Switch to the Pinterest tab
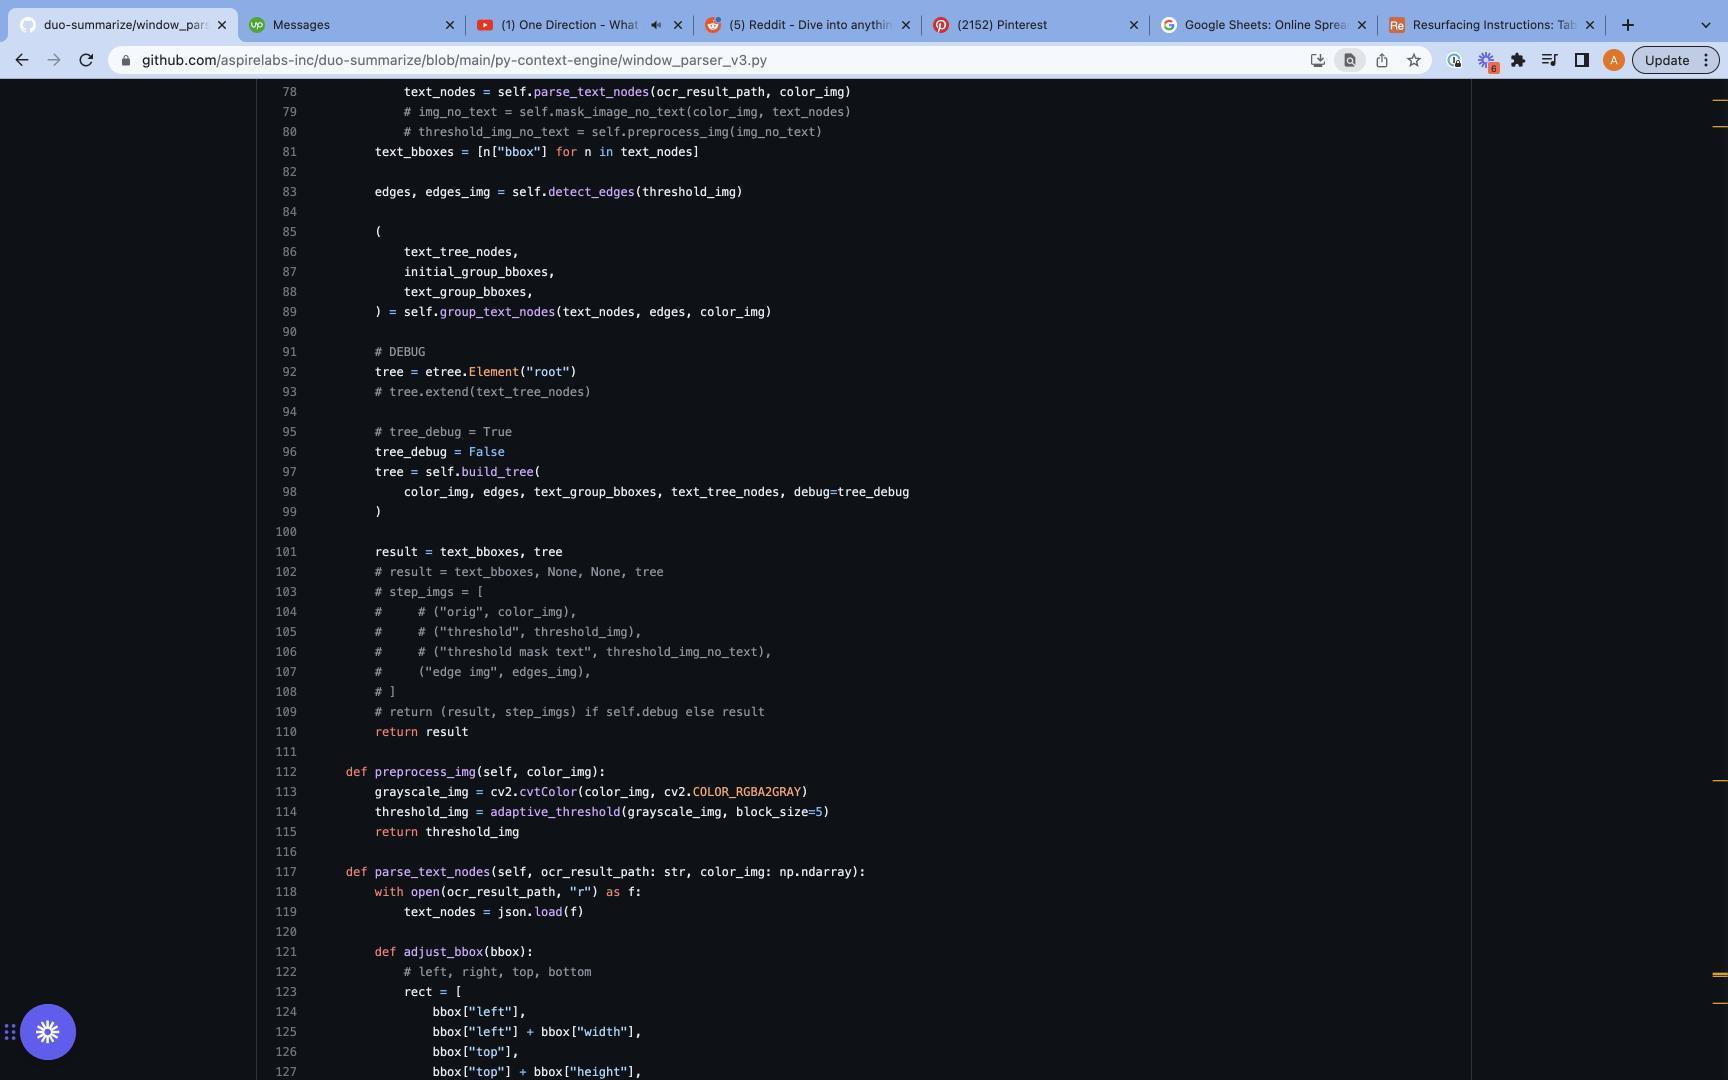This screenshot has width=1728, height=1080. (x=1036, y=25)
